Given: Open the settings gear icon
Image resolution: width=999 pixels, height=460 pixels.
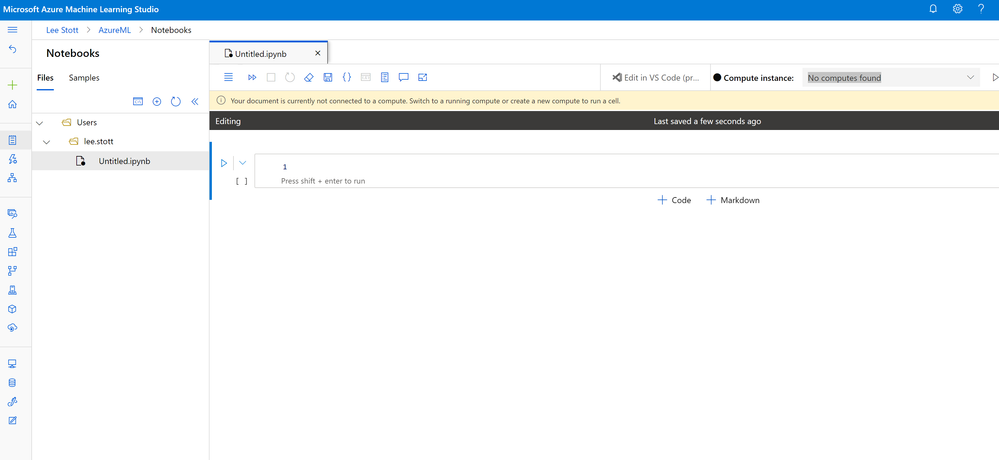Looking at the screenshot, I should point(958,9).
